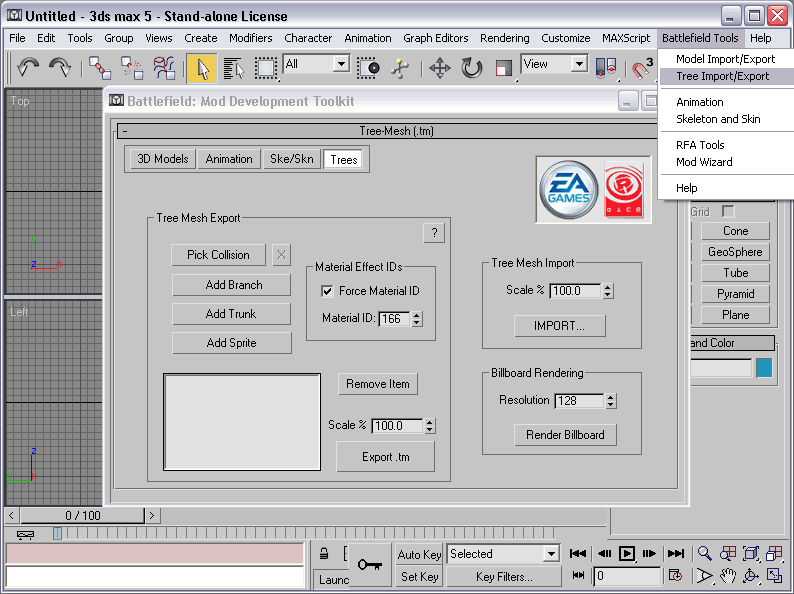This screenshot has height=594, width=794.
Task: Activate the Select Object arrow tool
Action: [202, 68]
